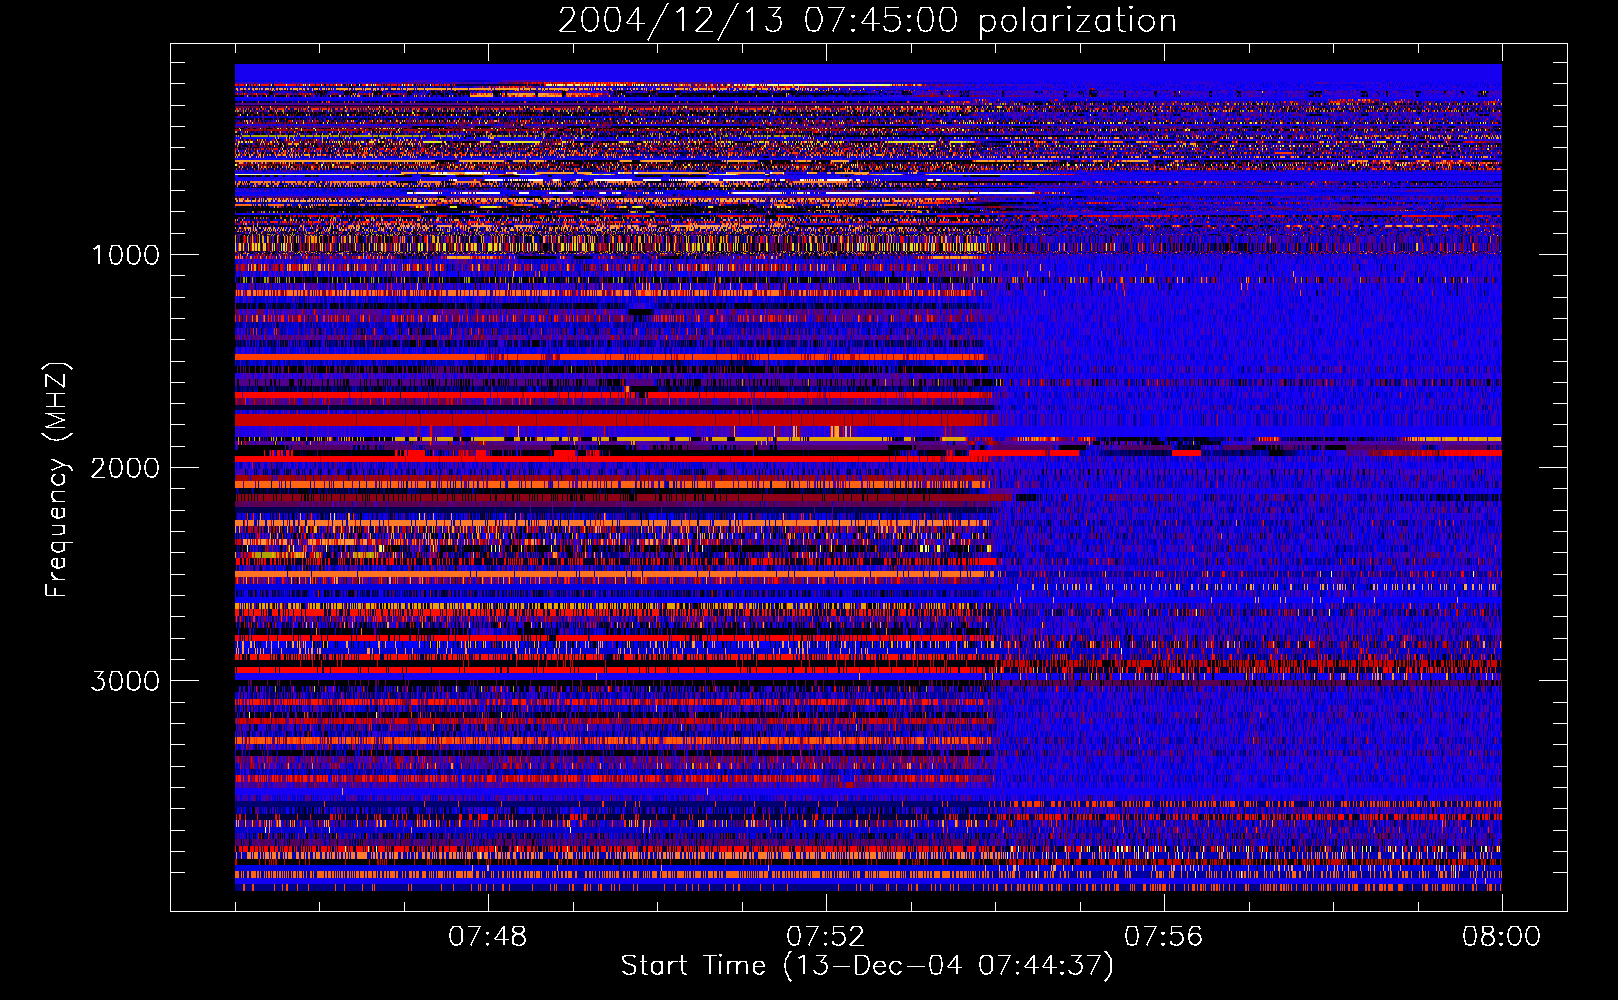Screen dimensions: 1618x1000
Task: Click the 'Frequency (MHZ)' axis label
Action: pyautogui.click(x=57, y=480)
